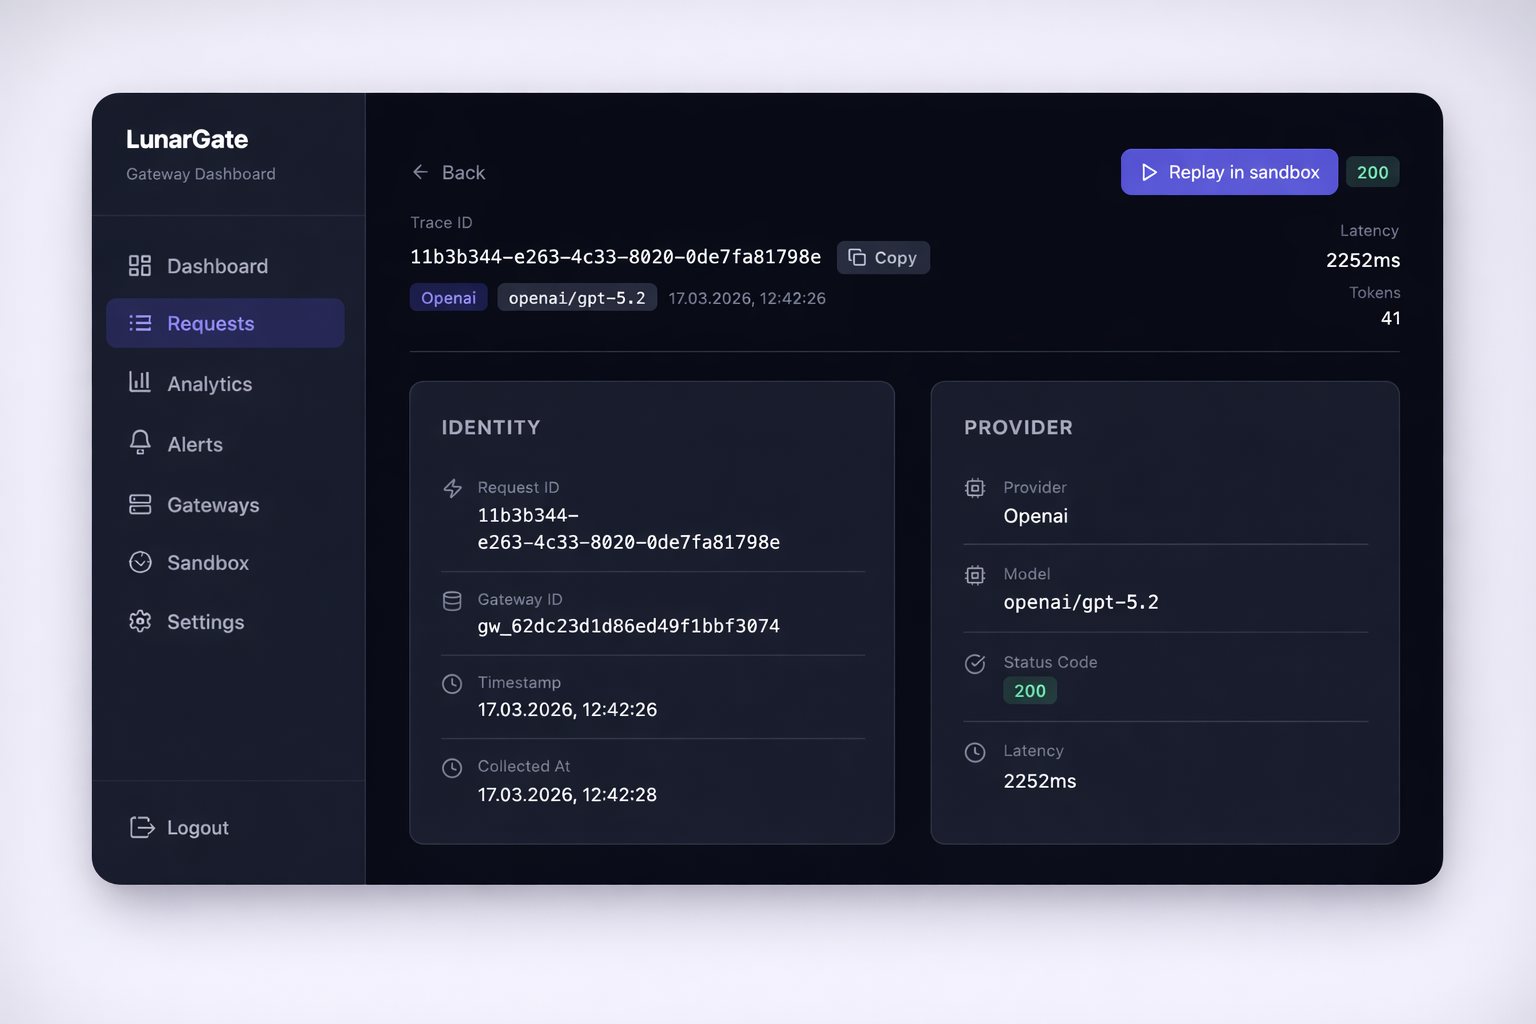Click the copy icon beside Trace ID

click(857, 257)
